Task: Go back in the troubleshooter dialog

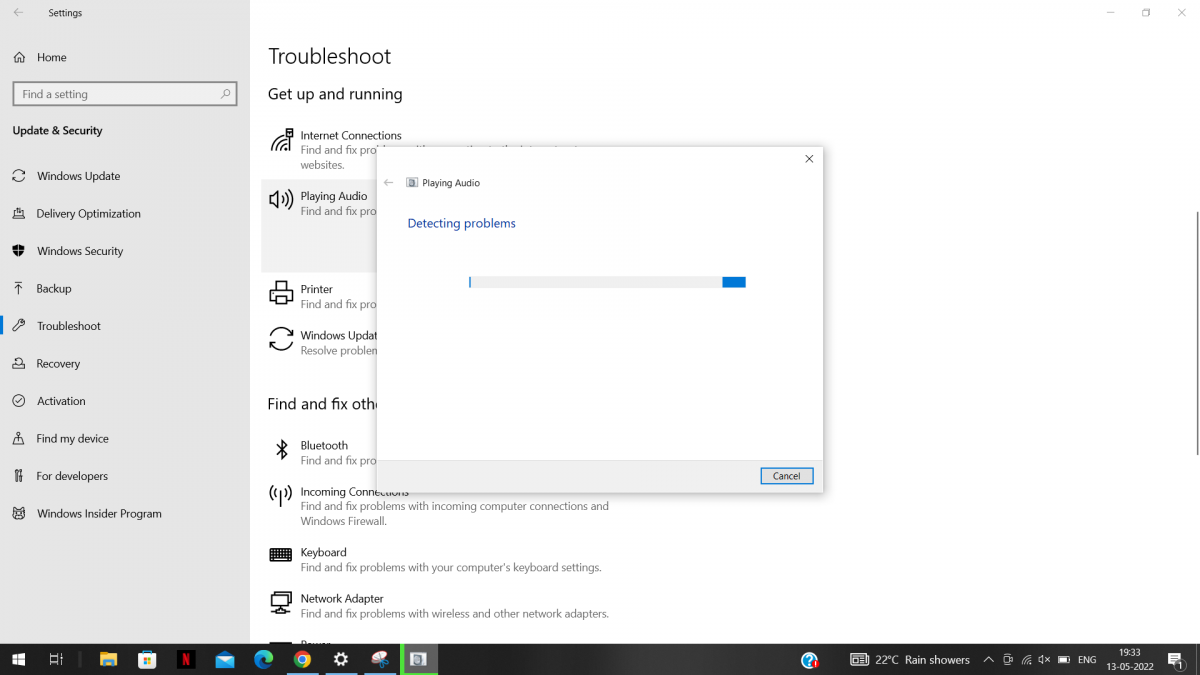Action: click(388, 182)
